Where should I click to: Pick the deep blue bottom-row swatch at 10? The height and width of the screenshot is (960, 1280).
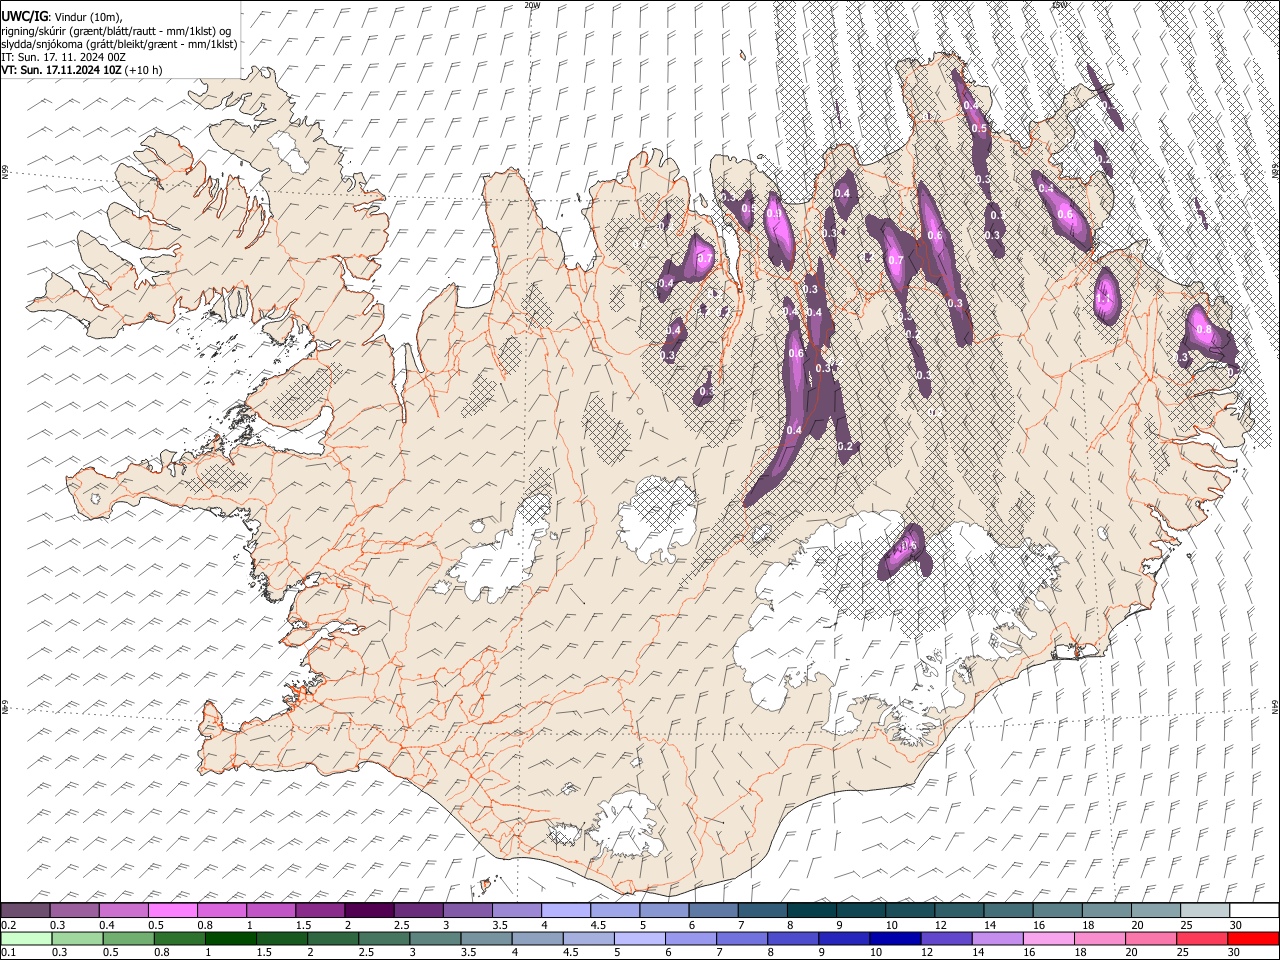point(895,938)
